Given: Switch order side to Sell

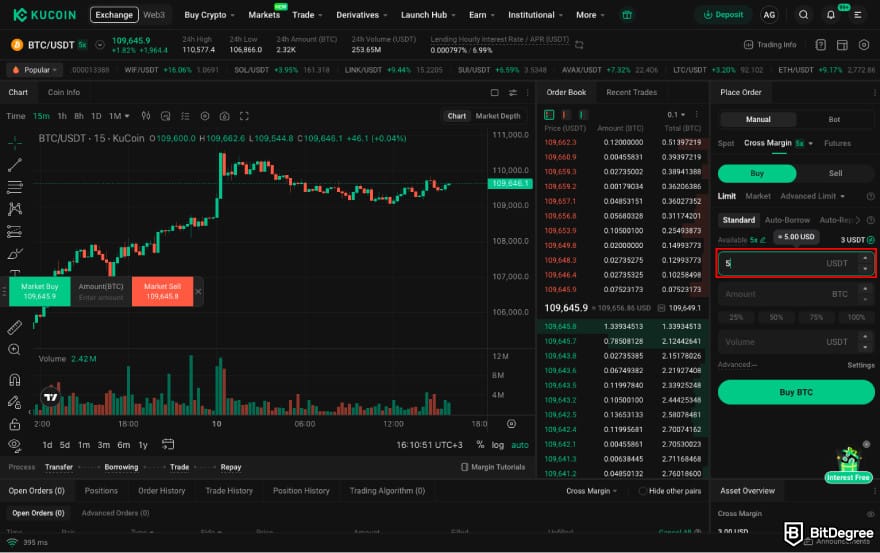Looking at the screenshot, I should coord(835,173).
